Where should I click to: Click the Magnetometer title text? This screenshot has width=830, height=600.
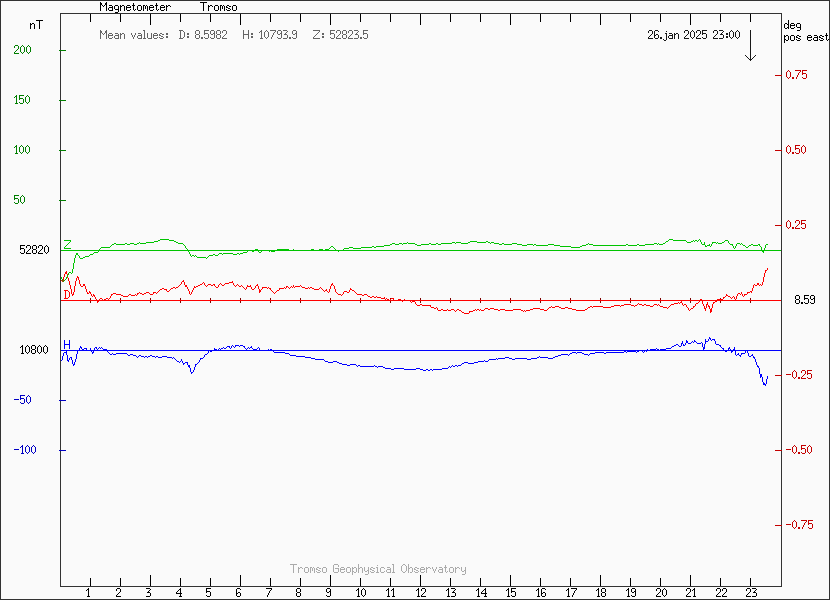pos(135,7)
